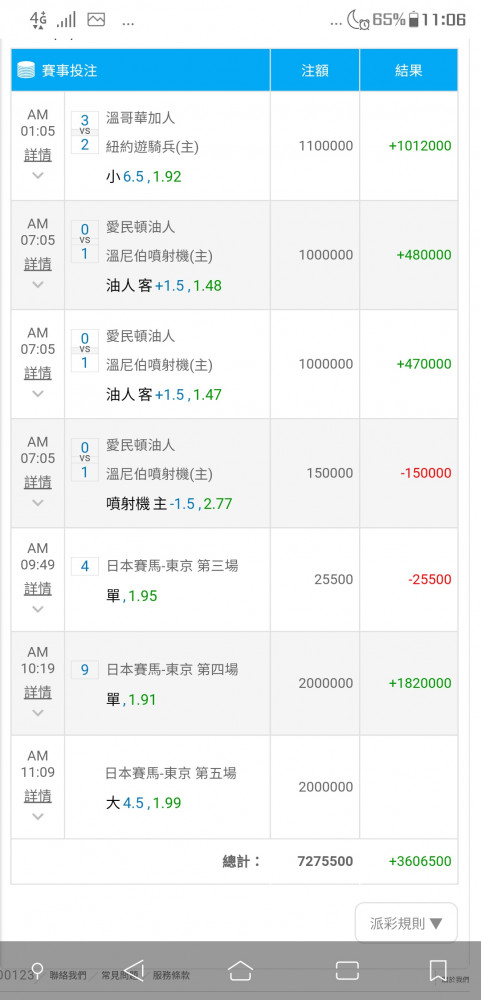The width and height of the screenshot is (481, 1000).
Task: Open the recent apps navigation icon
Action: coord(346,970)
